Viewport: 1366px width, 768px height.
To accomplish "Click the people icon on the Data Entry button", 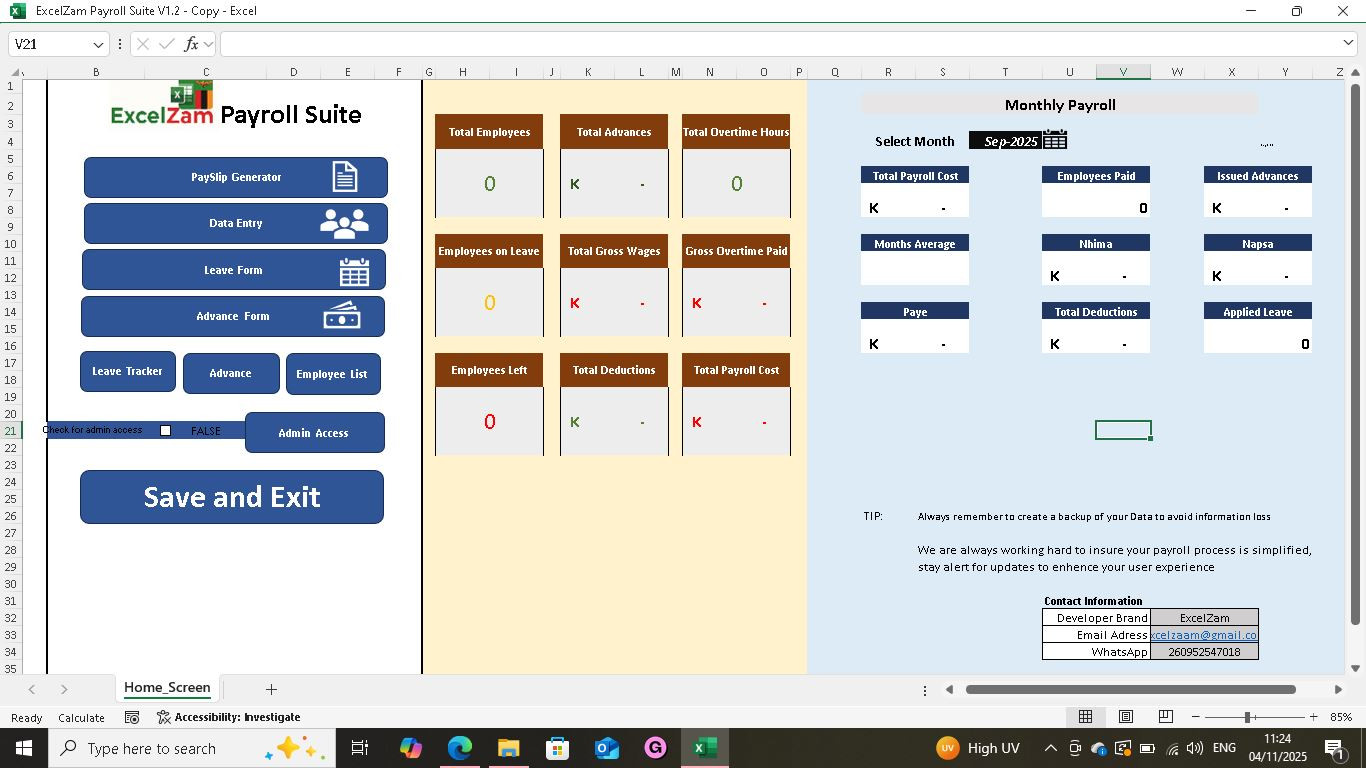I will [345, 223].
